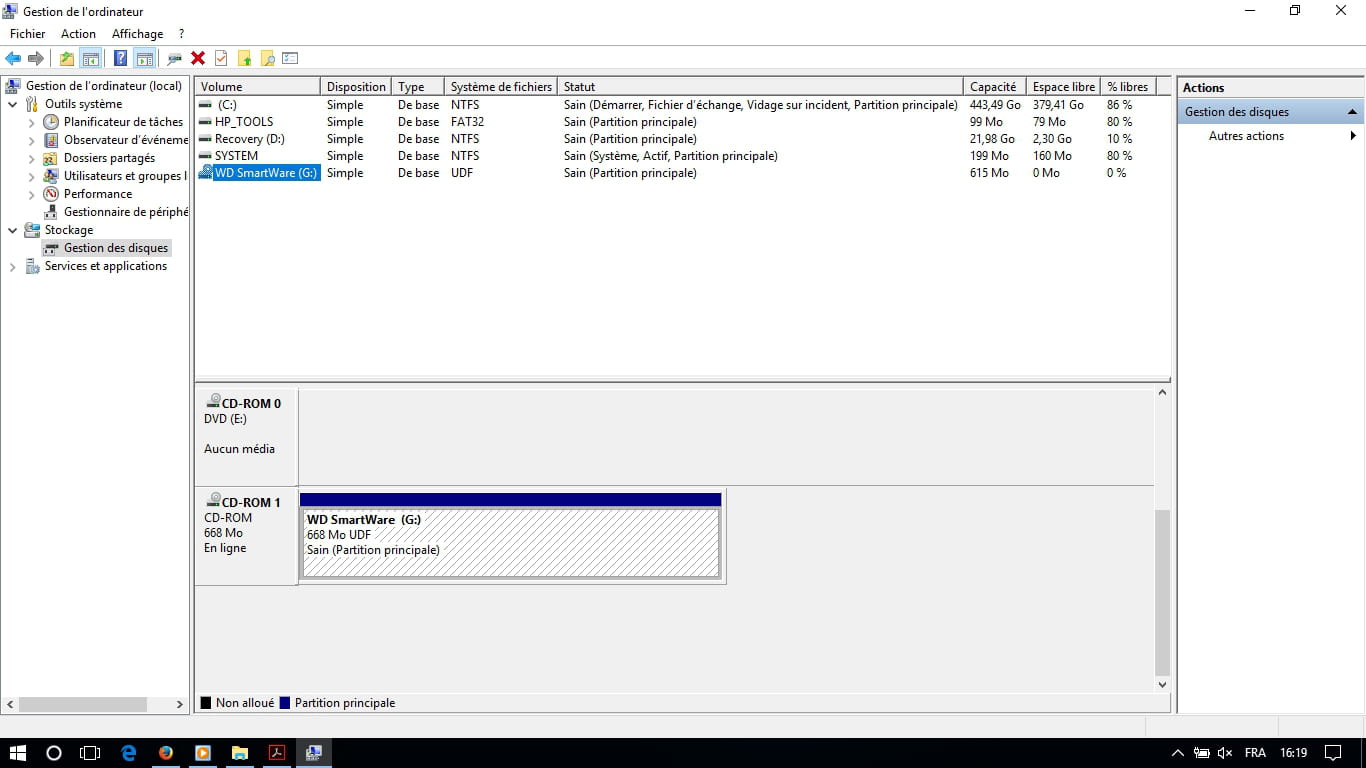Screen dimensions: 1366x768
Task: Sort by the Volume column header
Action: [x=257, y=87]
